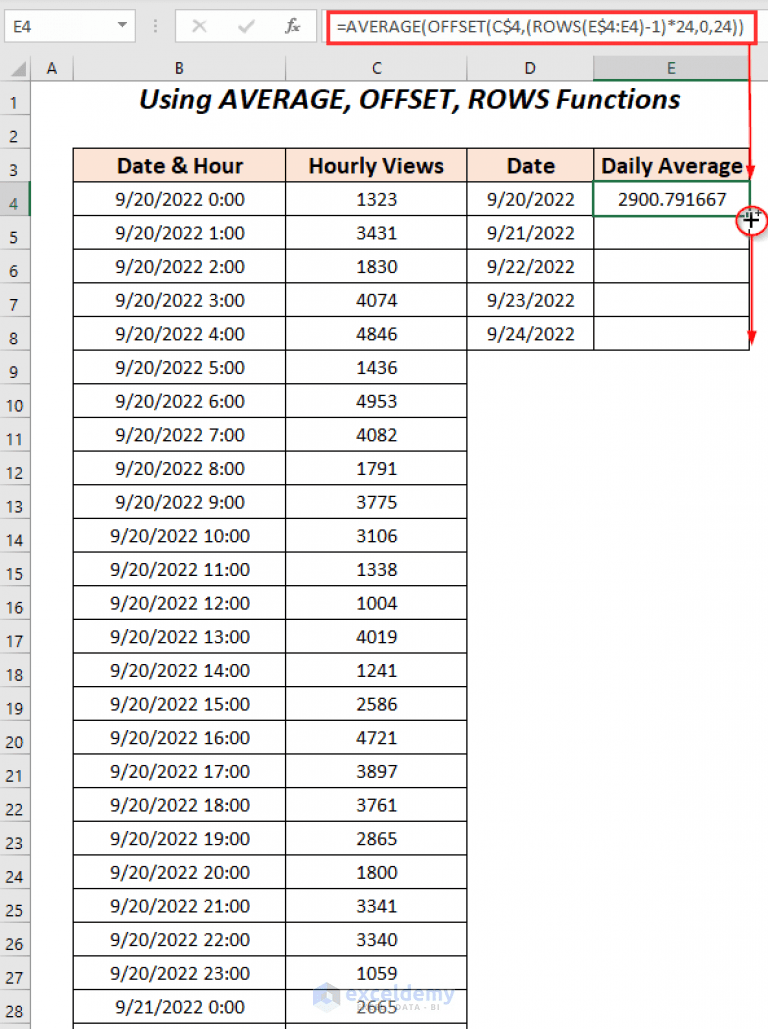Image resolution: width=768 pixels, height=1029 pixels.
Task: Click the Enter checkmark icon in formula bar
Action: (x=246, y=26)
